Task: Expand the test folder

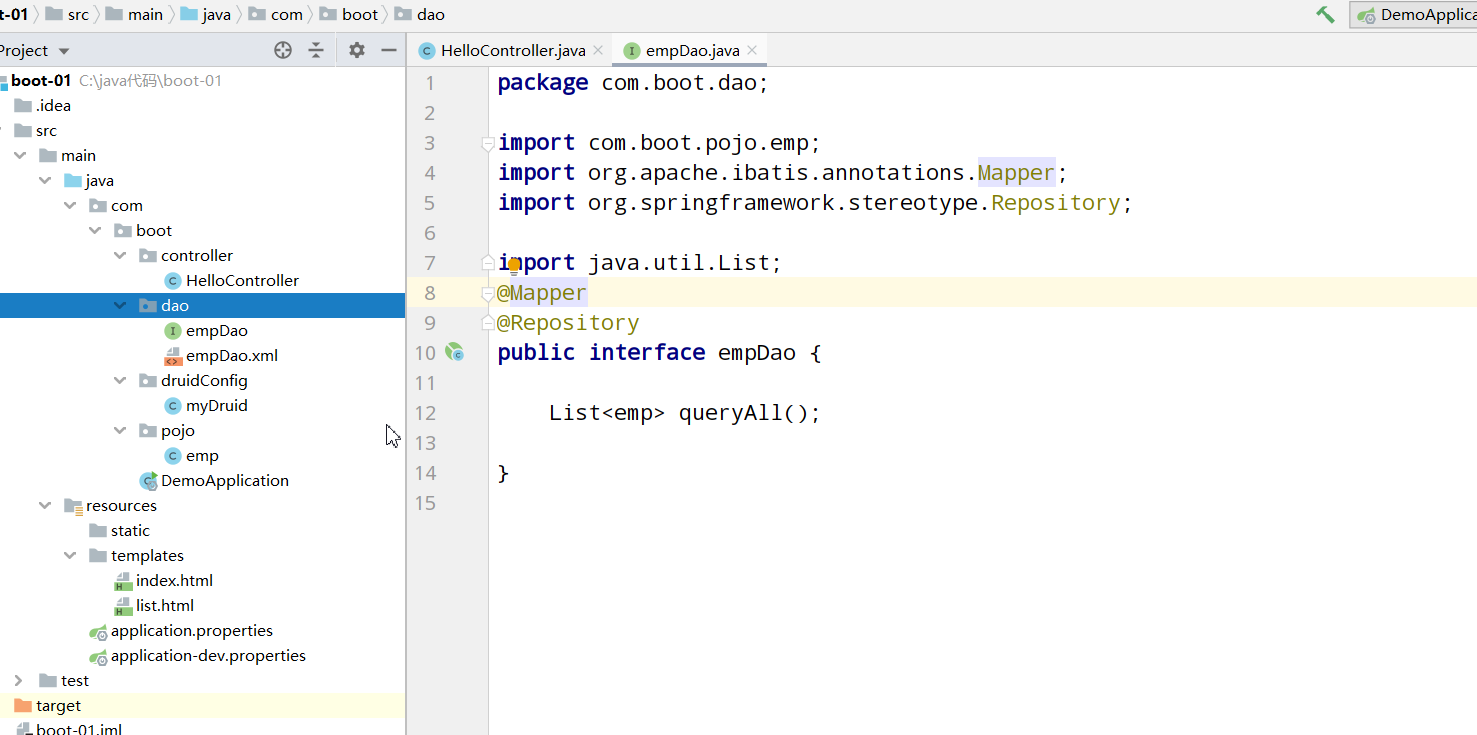Action: (19, 680)
